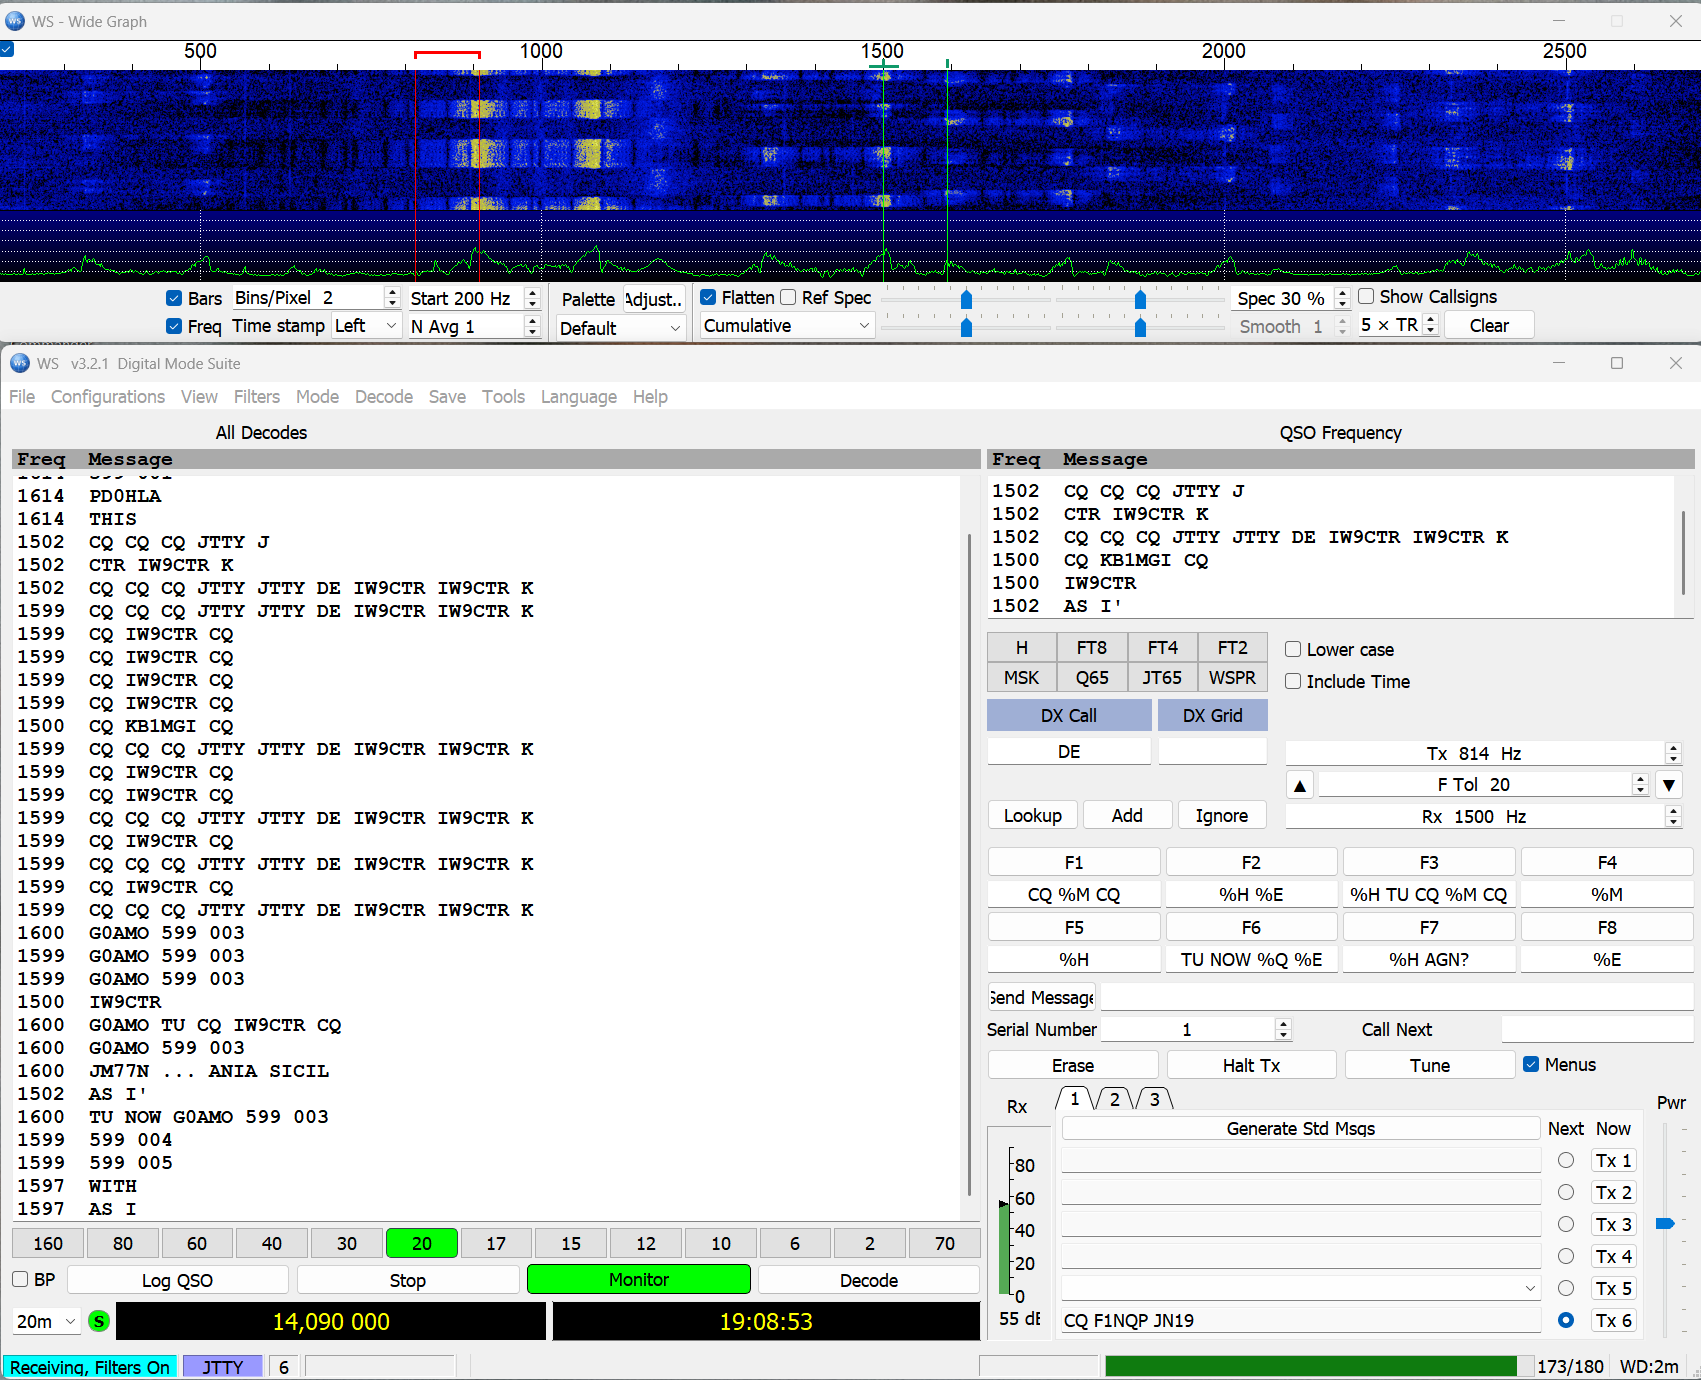The width and height of the screenshot is (1701, 1380).
Task: Enable Show Callsigns checkbox
Action: [1366, 296]
